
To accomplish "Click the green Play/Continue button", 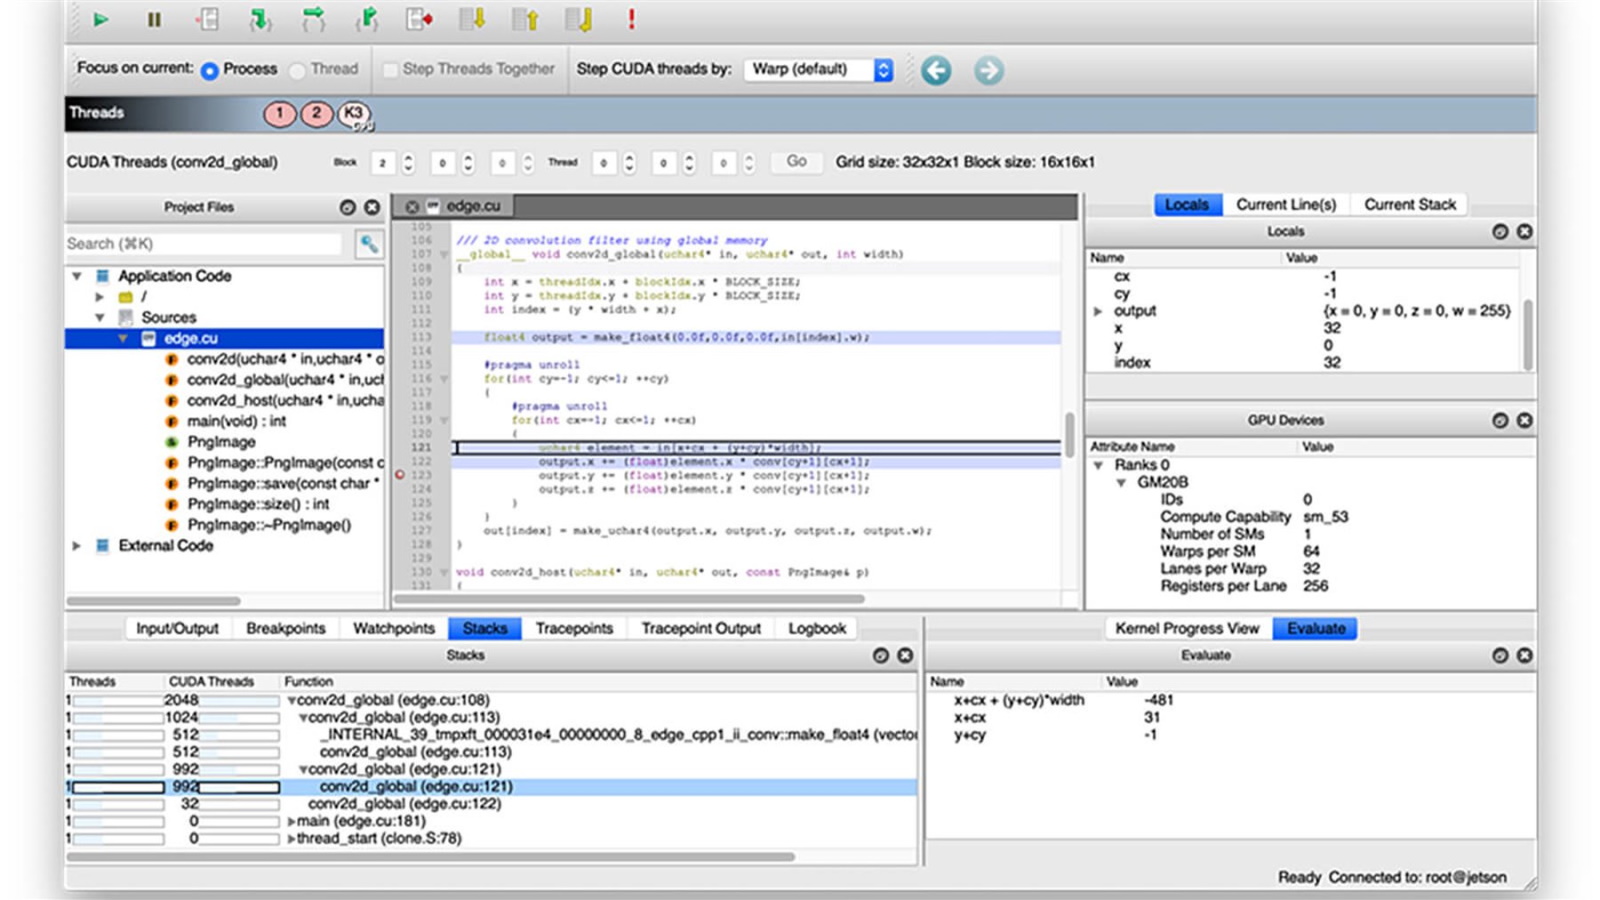I will (100, 19).
